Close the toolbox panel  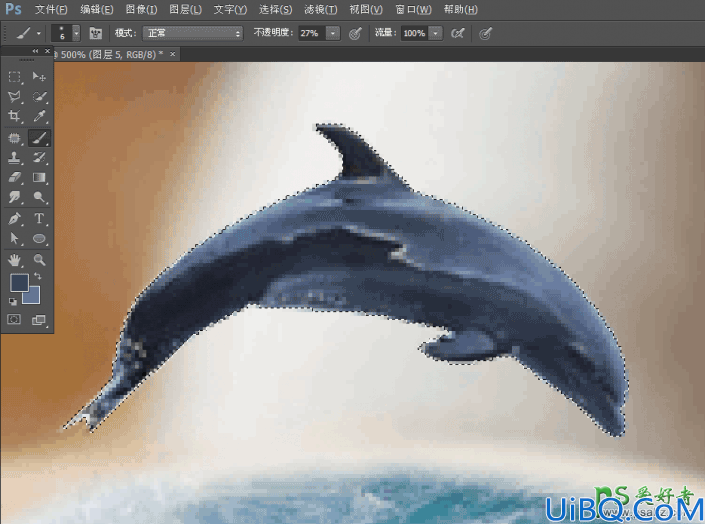pos(47,51)
